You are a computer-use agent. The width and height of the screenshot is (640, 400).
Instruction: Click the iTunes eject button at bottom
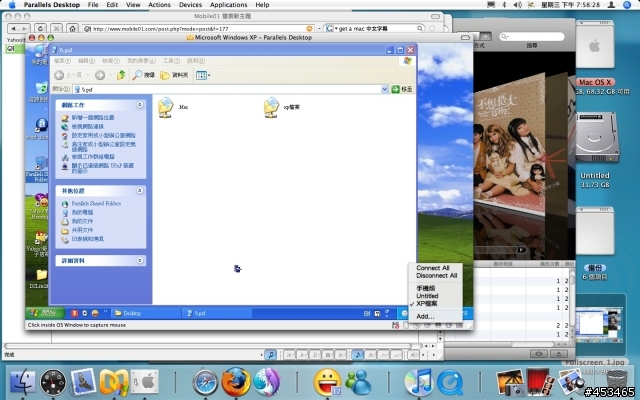559,354
